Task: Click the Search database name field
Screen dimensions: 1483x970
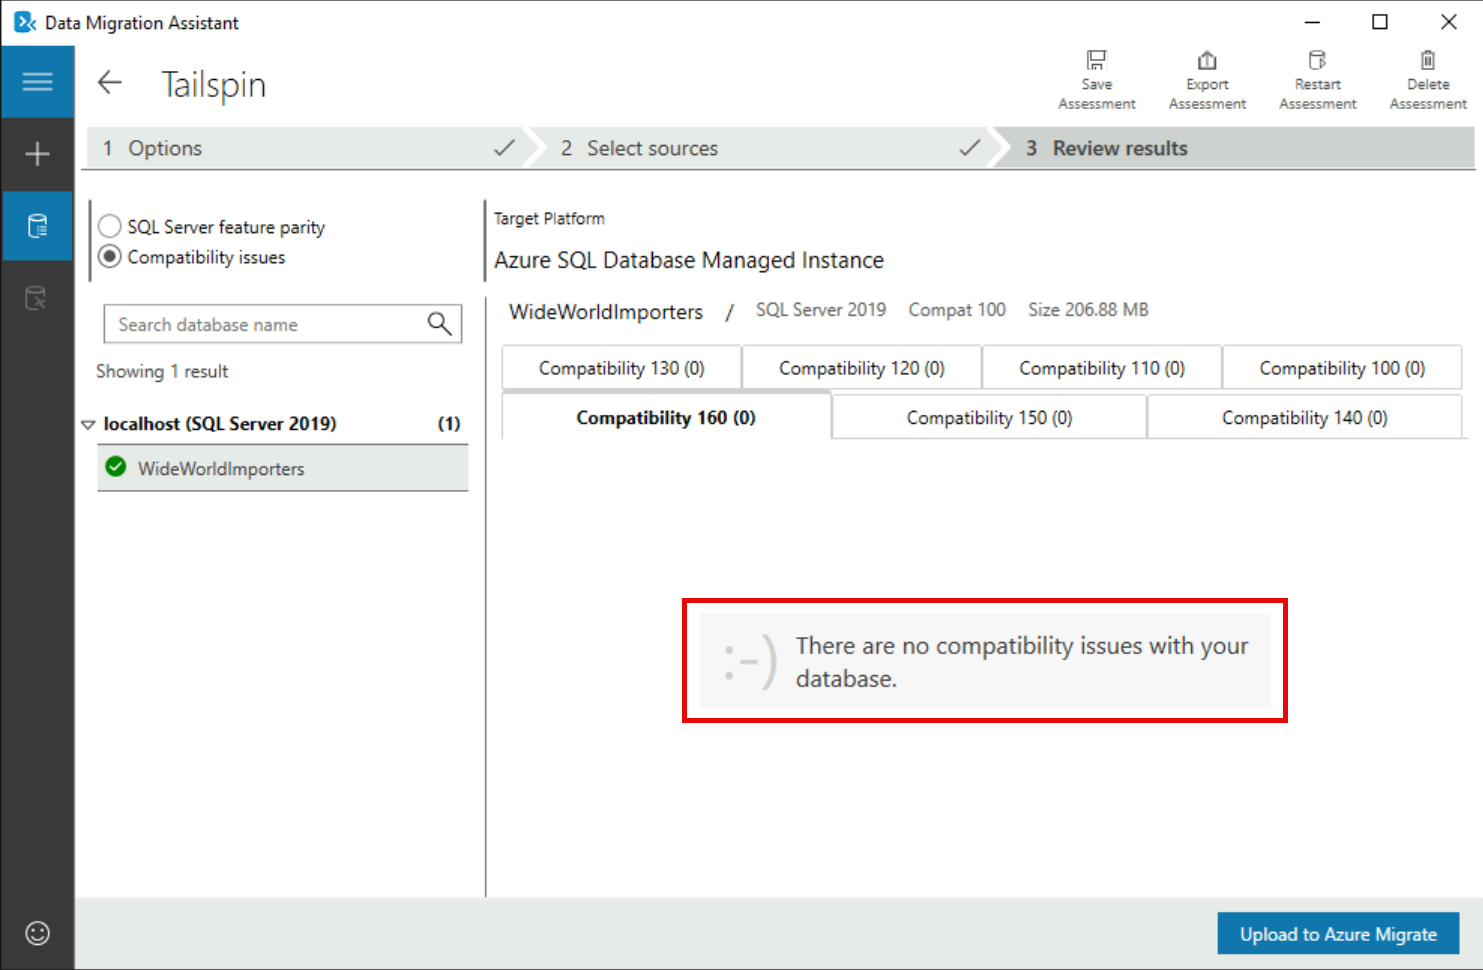Action: click(x=265, y=325)
